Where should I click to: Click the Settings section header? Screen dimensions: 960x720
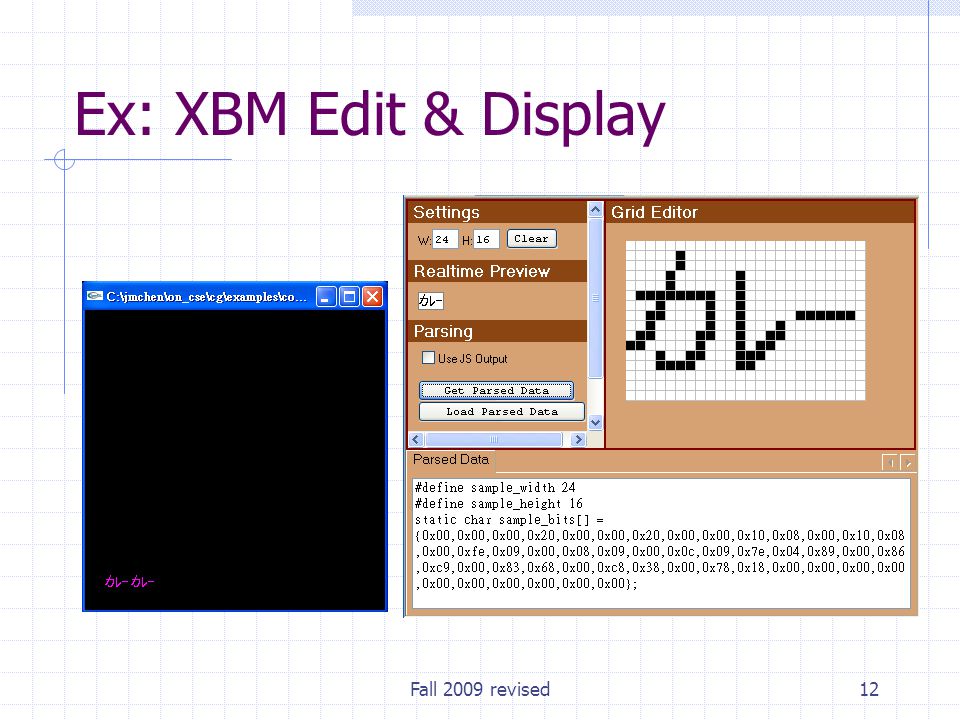[497, 212]
